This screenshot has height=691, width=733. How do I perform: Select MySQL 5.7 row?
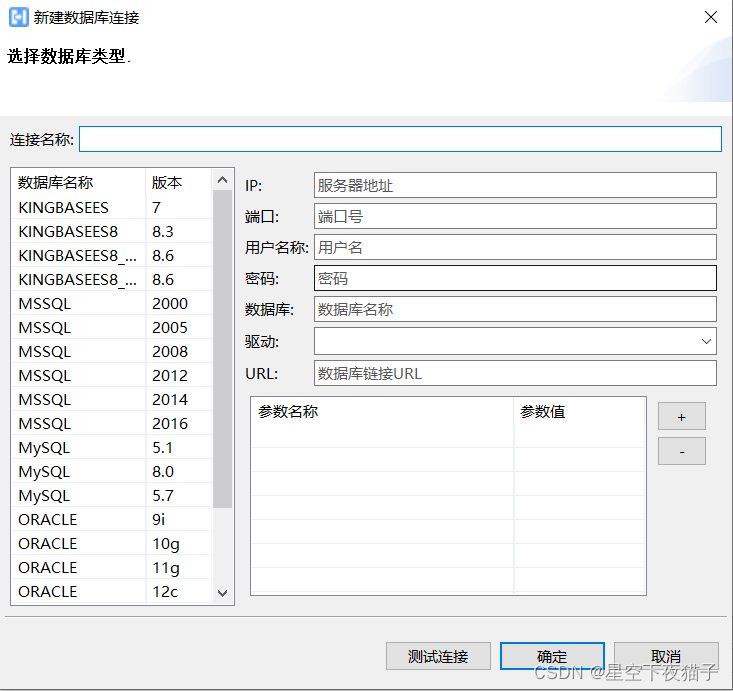tap(112, 496)
